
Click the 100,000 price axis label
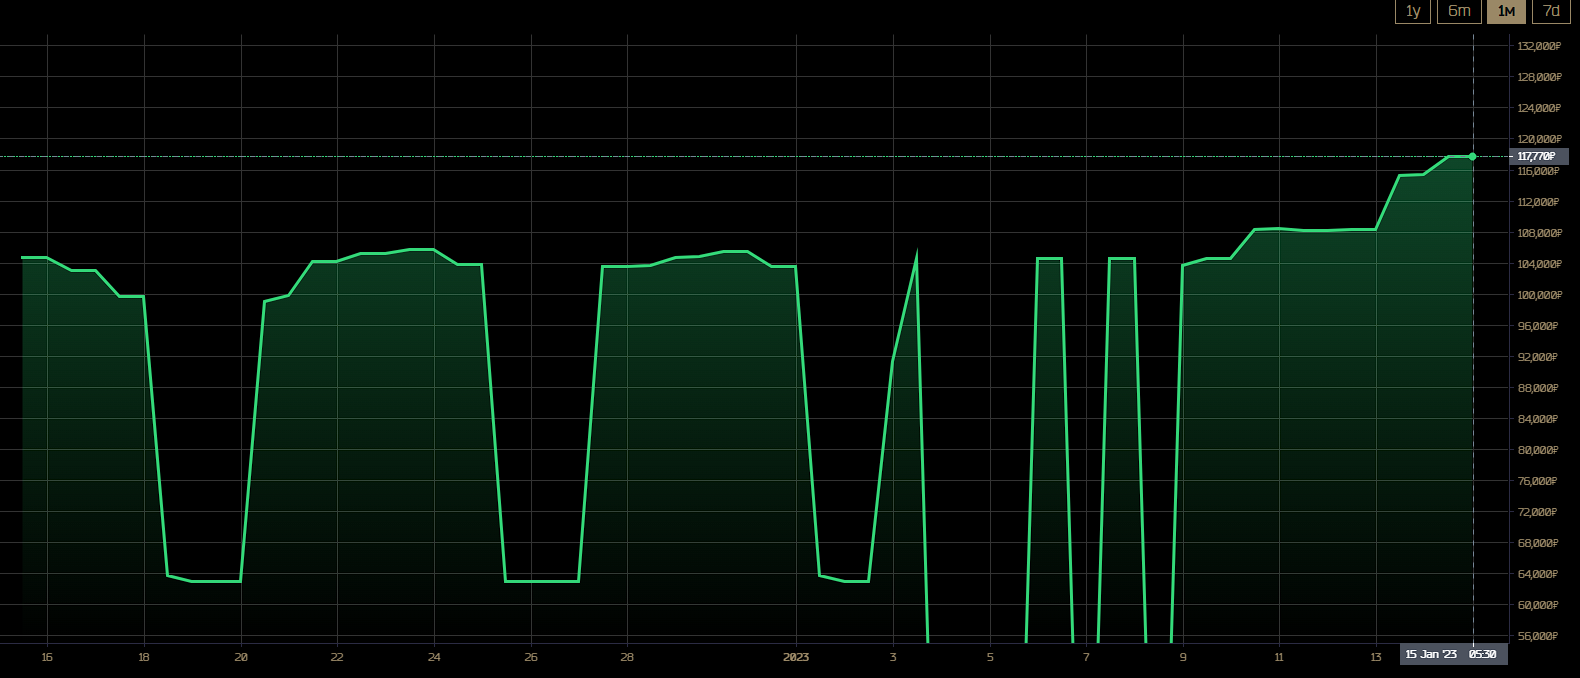(1538, 295)
